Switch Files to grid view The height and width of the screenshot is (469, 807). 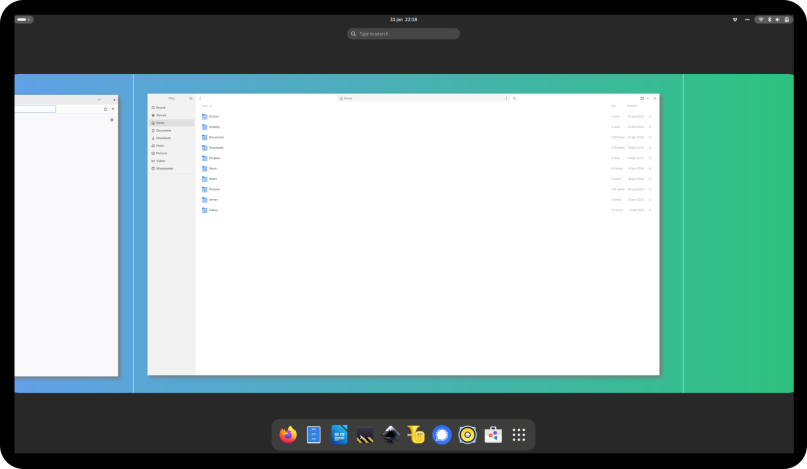pyautogui.click(x=642, y=98)
